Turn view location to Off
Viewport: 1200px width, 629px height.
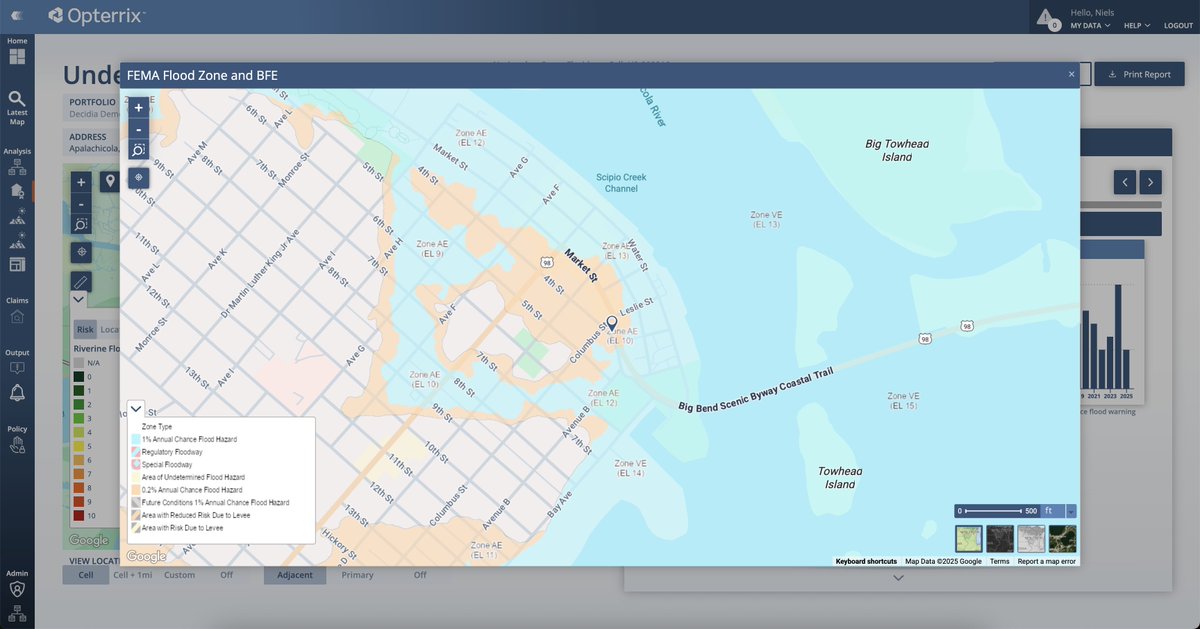point(226,575)
